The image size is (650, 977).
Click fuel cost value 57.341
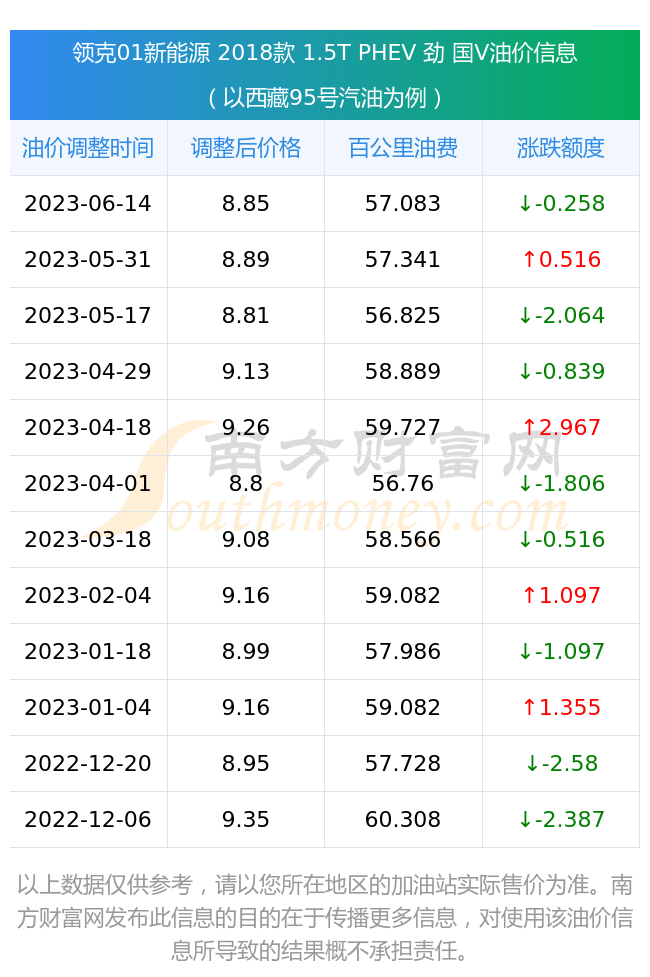(403, 259)
